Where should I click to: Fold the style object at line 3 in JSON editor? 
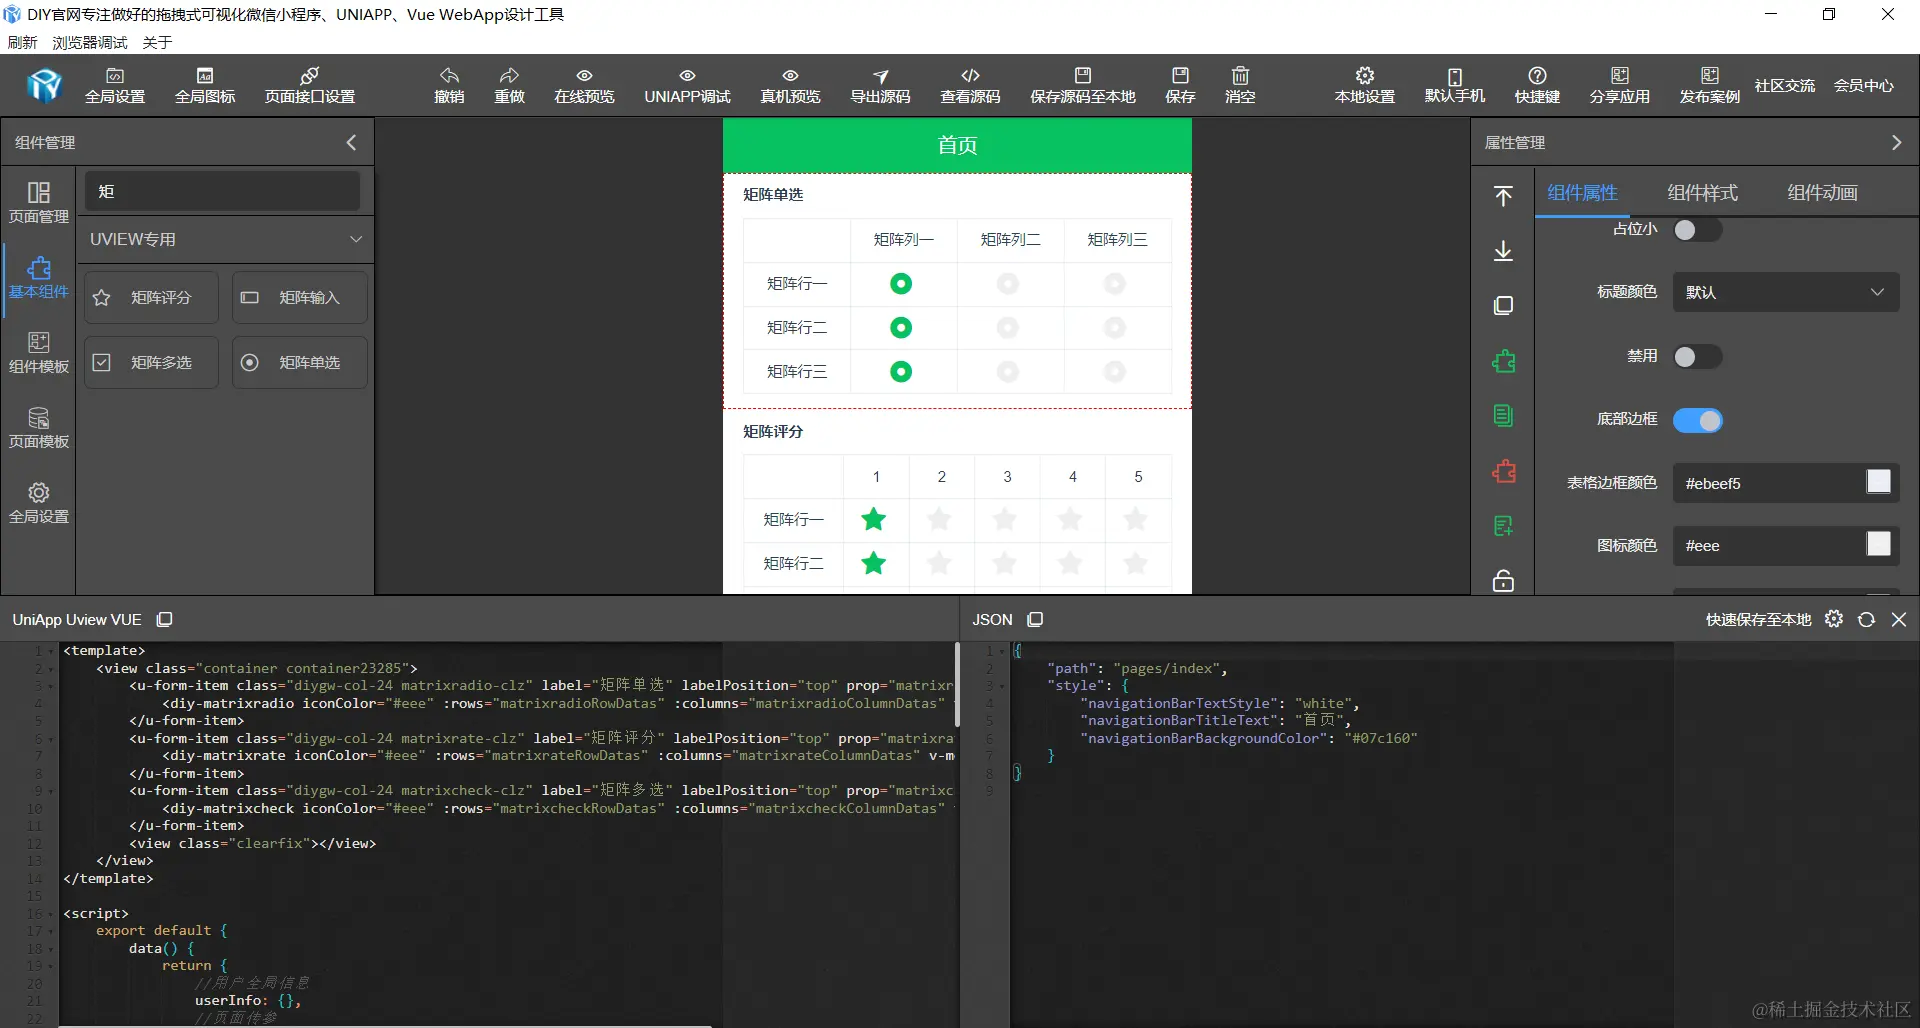pyautogui.click(x=1002, y=686)
